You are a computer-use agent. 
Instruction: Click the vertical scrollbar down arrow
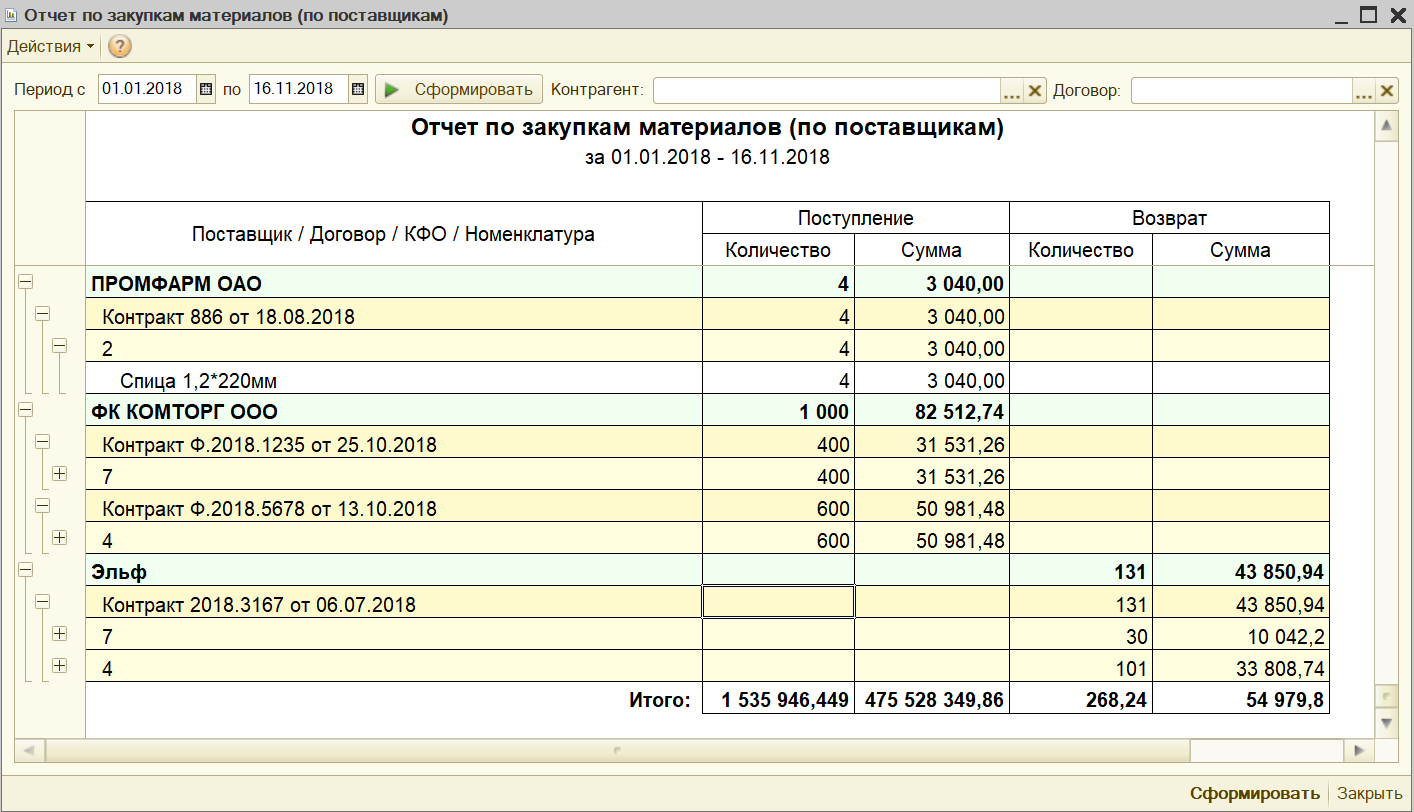[1386, 723]
